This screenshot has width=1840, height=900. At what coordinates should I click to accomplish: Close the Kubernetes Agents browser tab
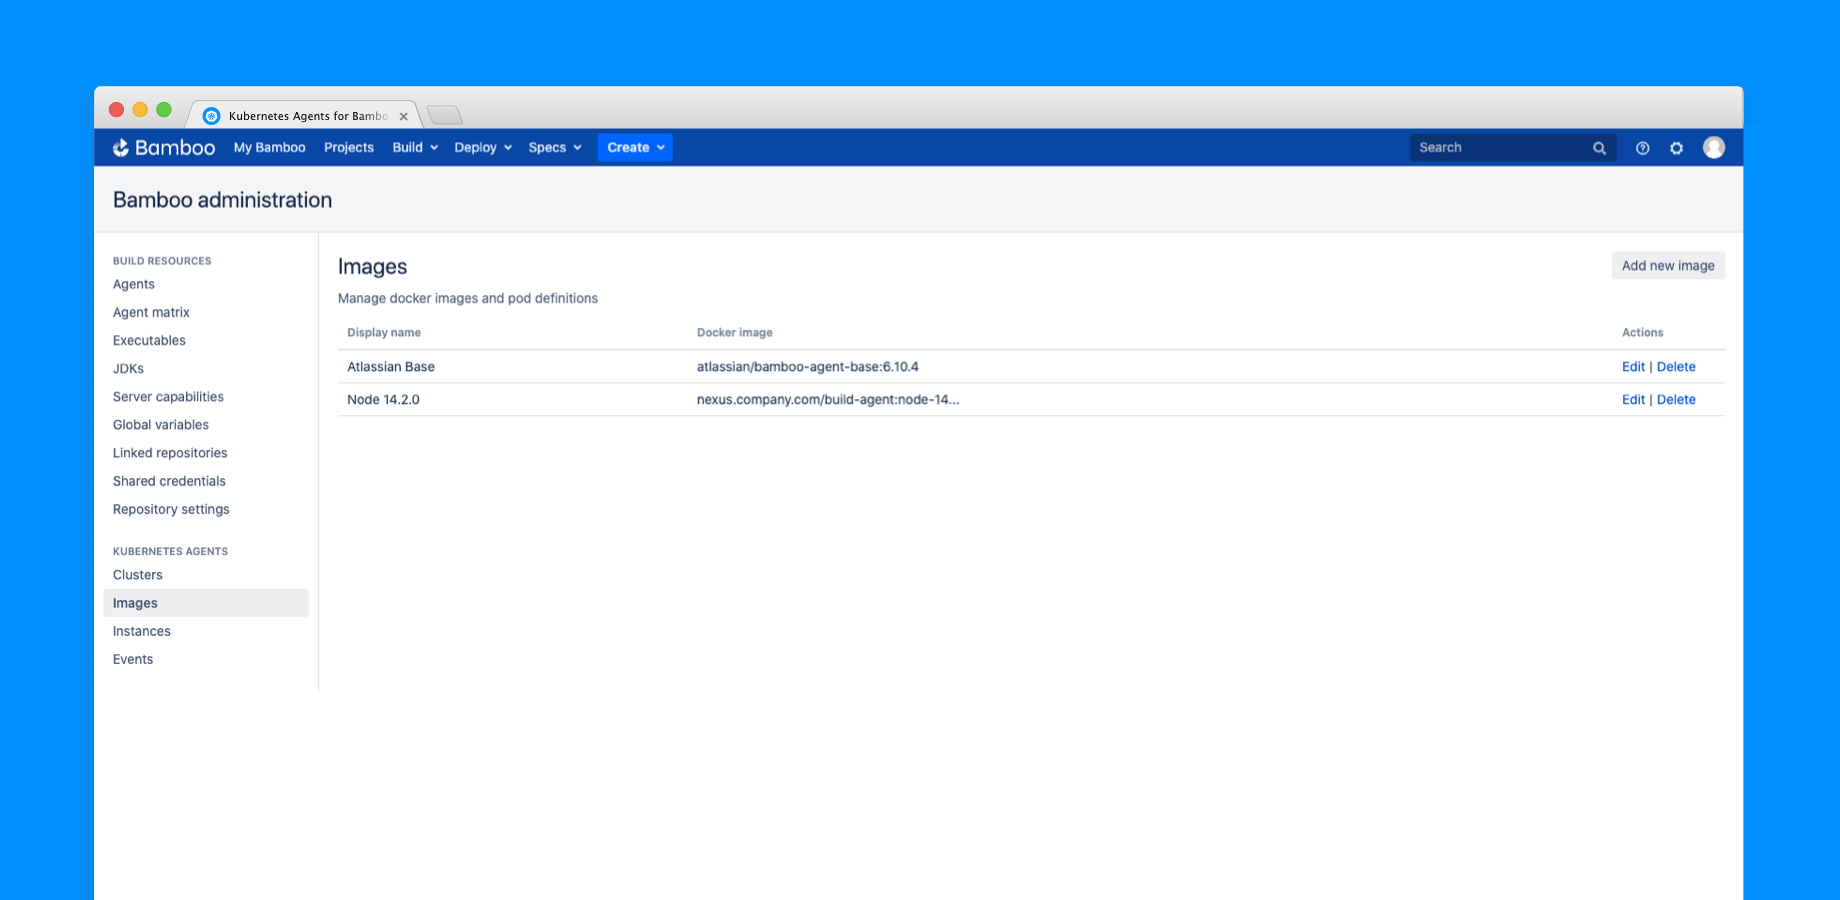tap(404, 116)
